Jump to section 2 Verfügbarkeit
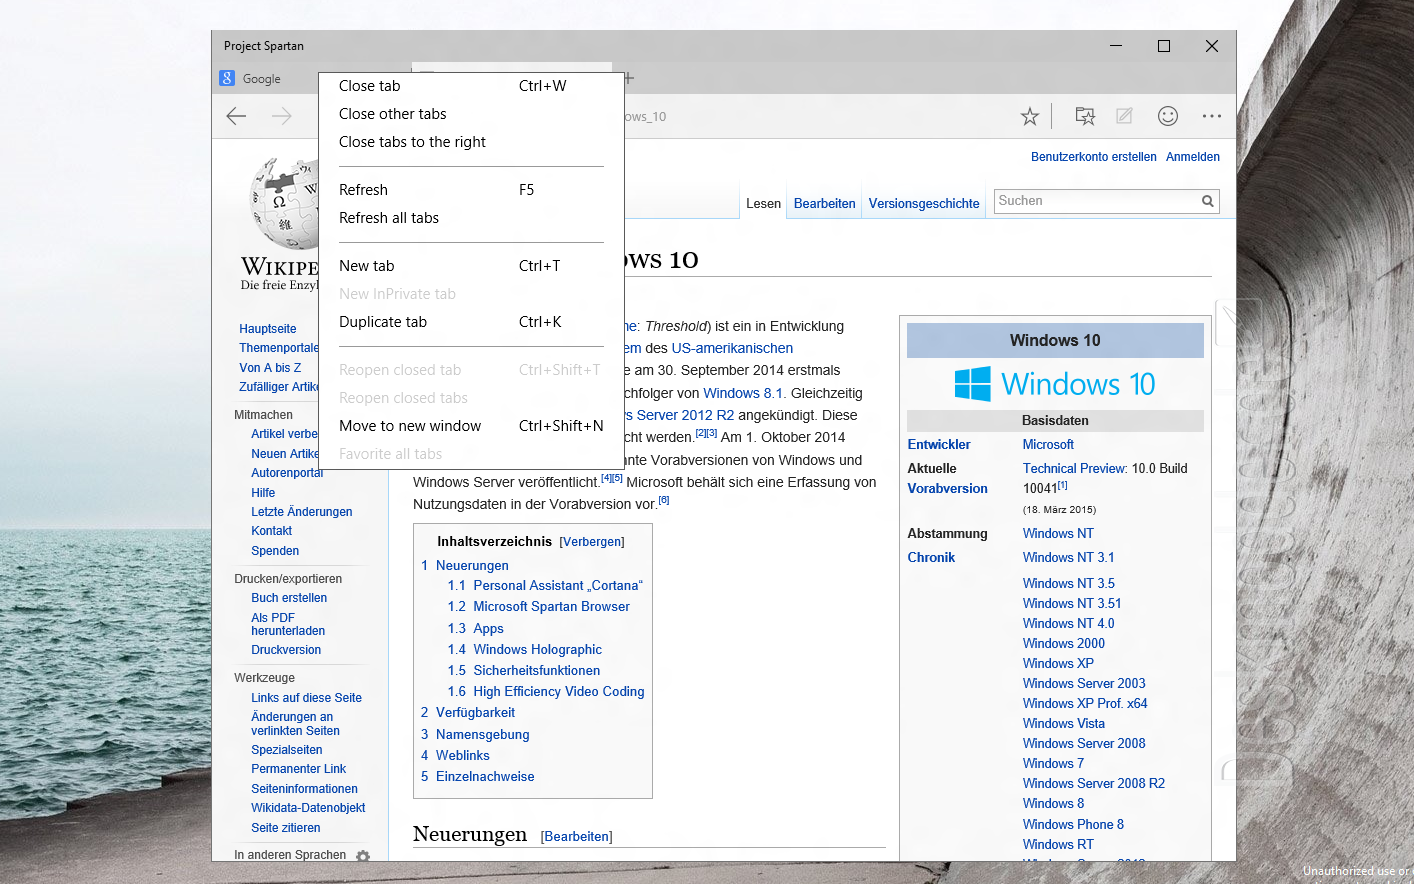The height and width of the screenshot is (884, 1414). (x=468, y=712)
